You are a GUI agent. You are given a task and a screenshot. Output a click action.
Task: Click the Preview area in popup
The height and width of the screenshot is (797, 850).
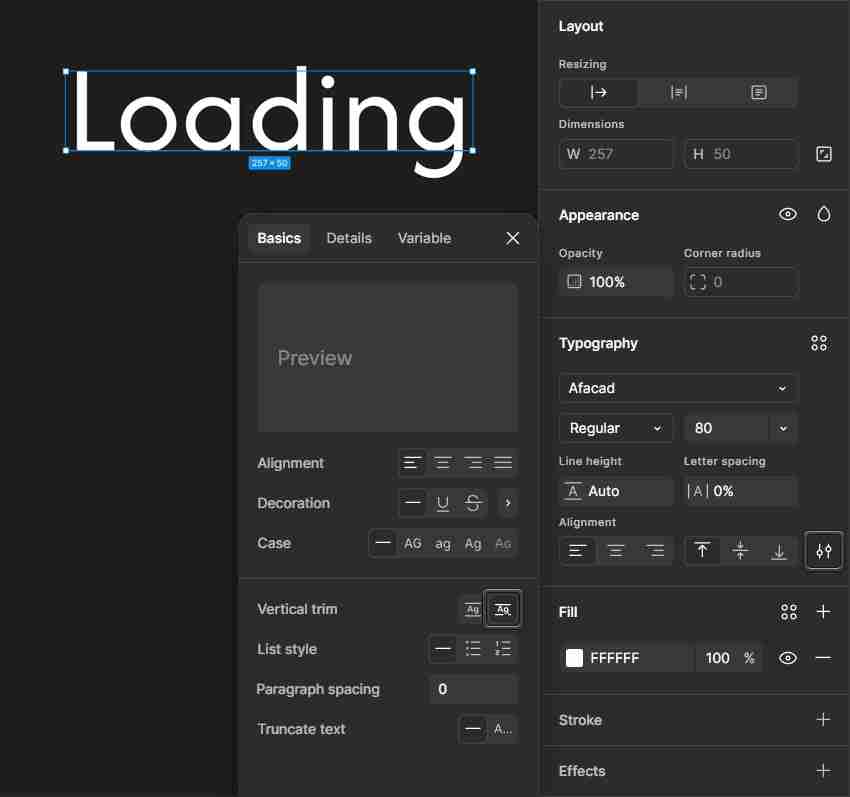(x=388, y=357)
